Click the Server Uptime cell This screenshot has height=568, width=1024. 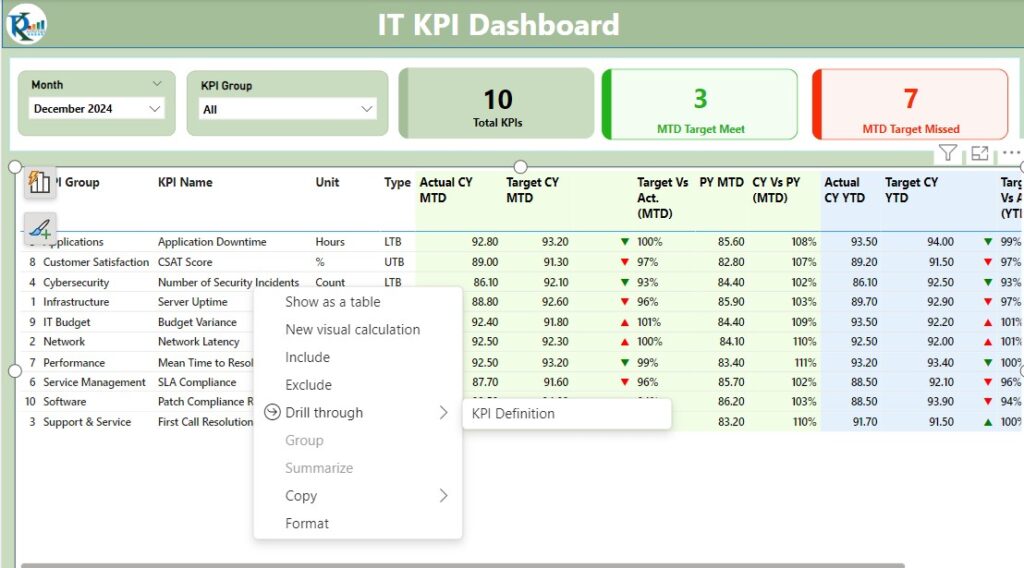click(193, 302)
